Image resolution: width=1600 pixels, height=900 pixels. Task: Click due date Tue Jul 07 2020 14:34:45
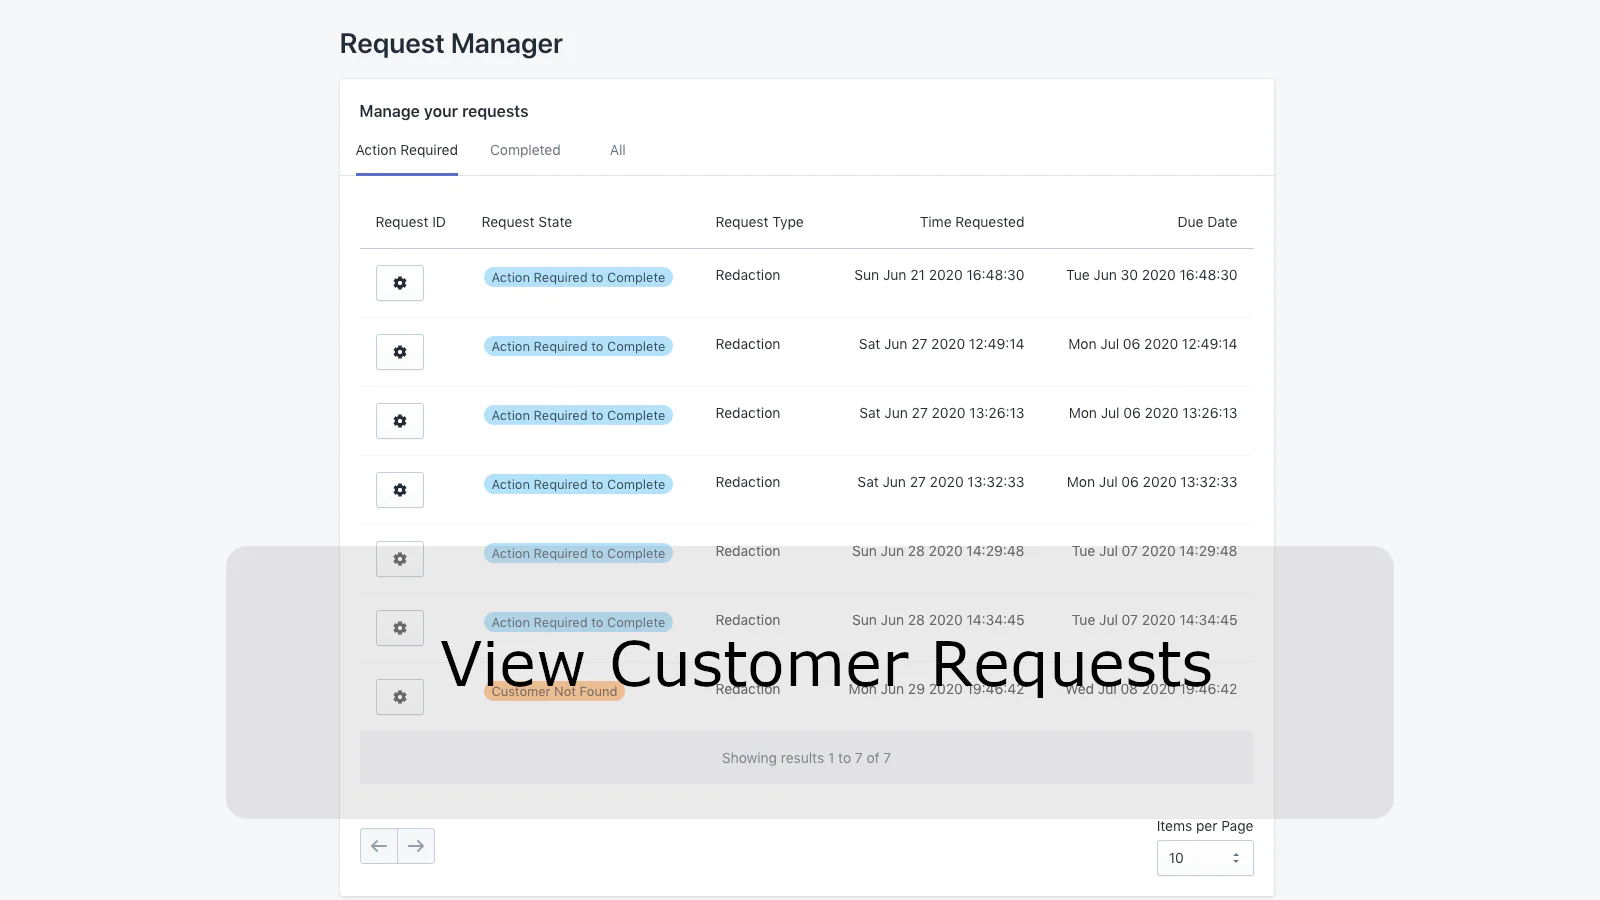1155,620
